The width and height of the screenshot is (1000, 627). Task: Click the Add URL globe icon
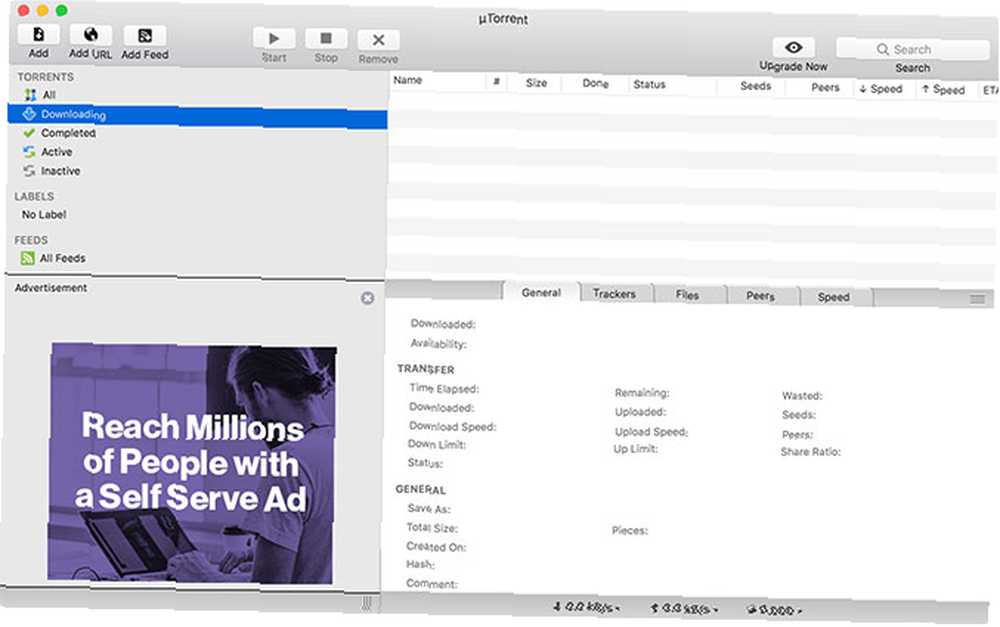click(91, 34)
